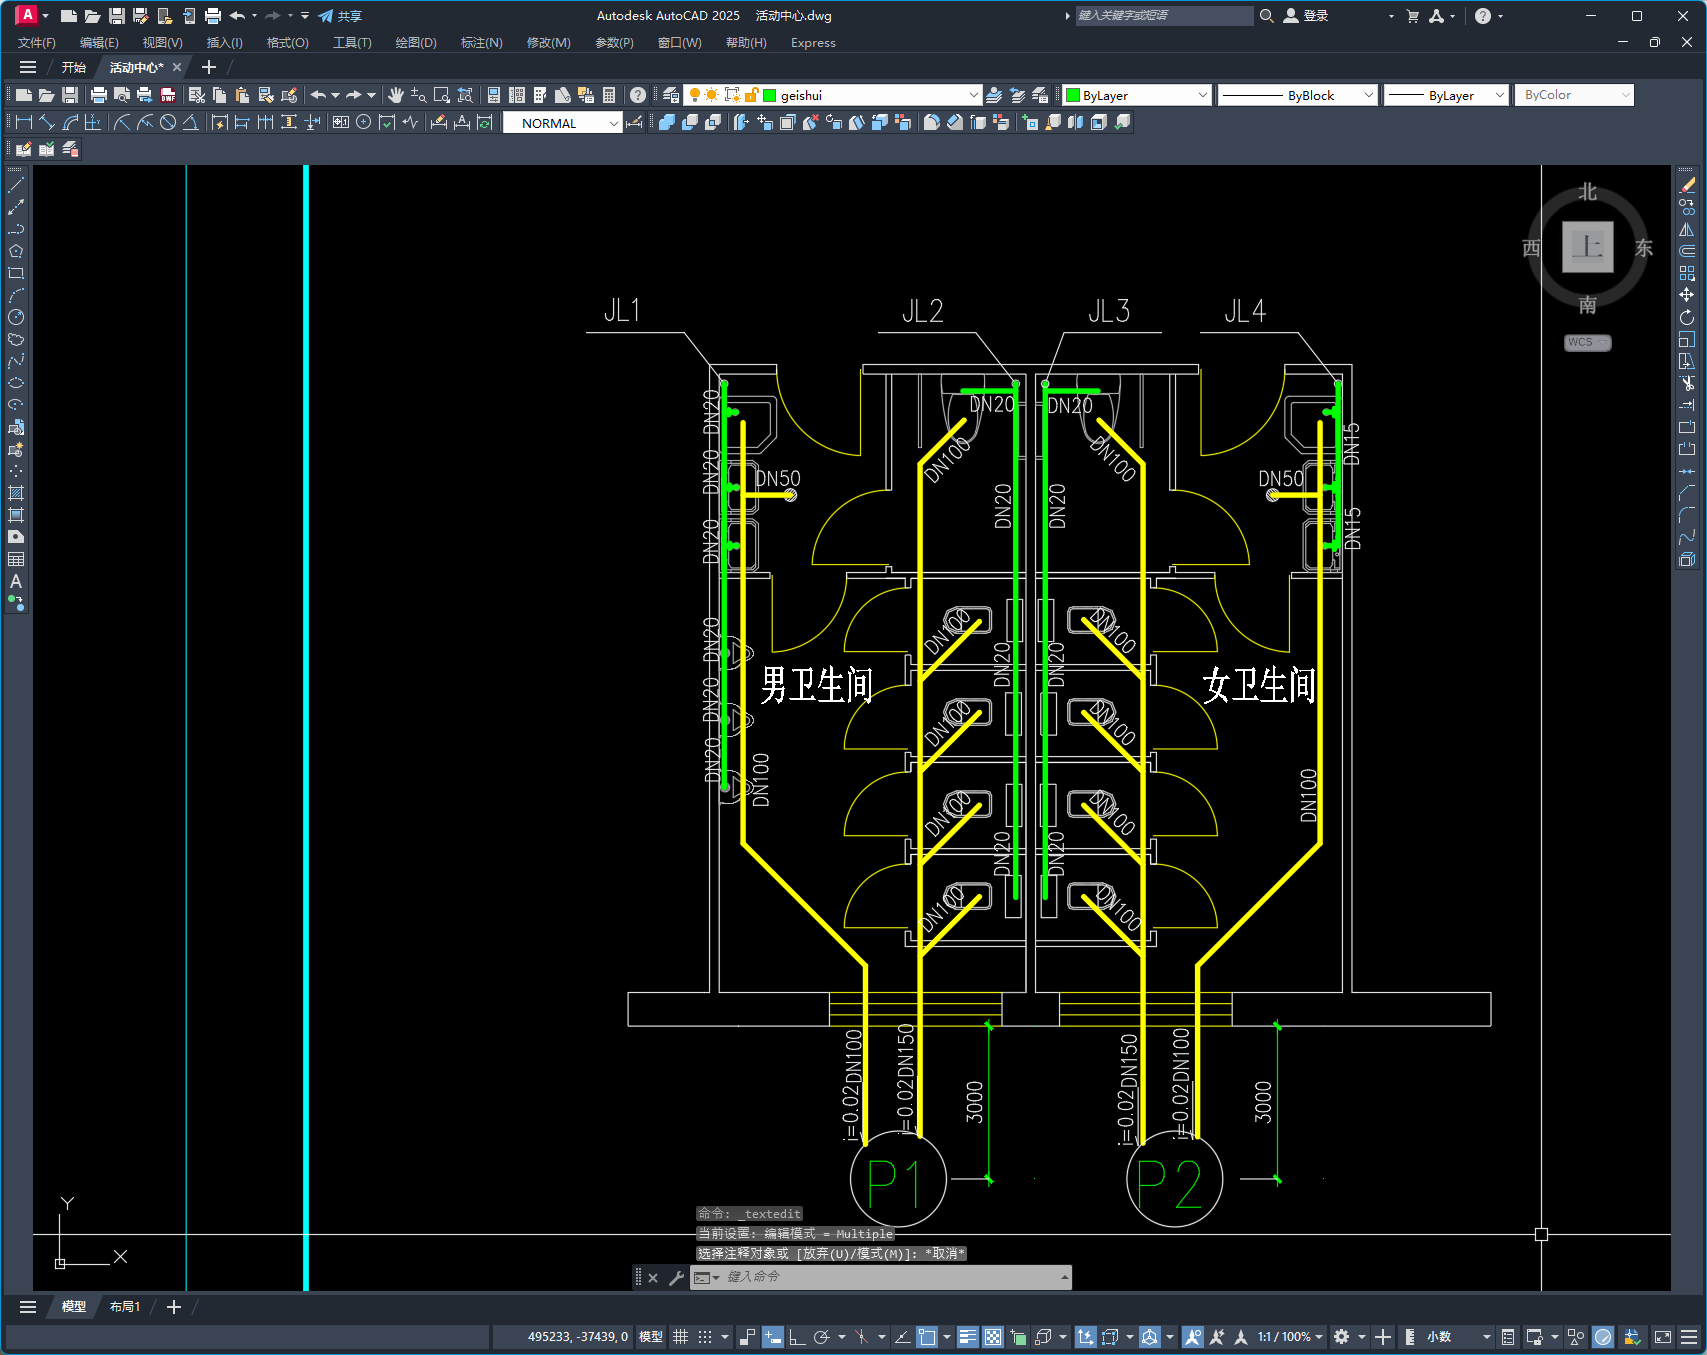Toggle snap mode in status bar
Screen dimensions: 1707x1355
click(705, 1337)
